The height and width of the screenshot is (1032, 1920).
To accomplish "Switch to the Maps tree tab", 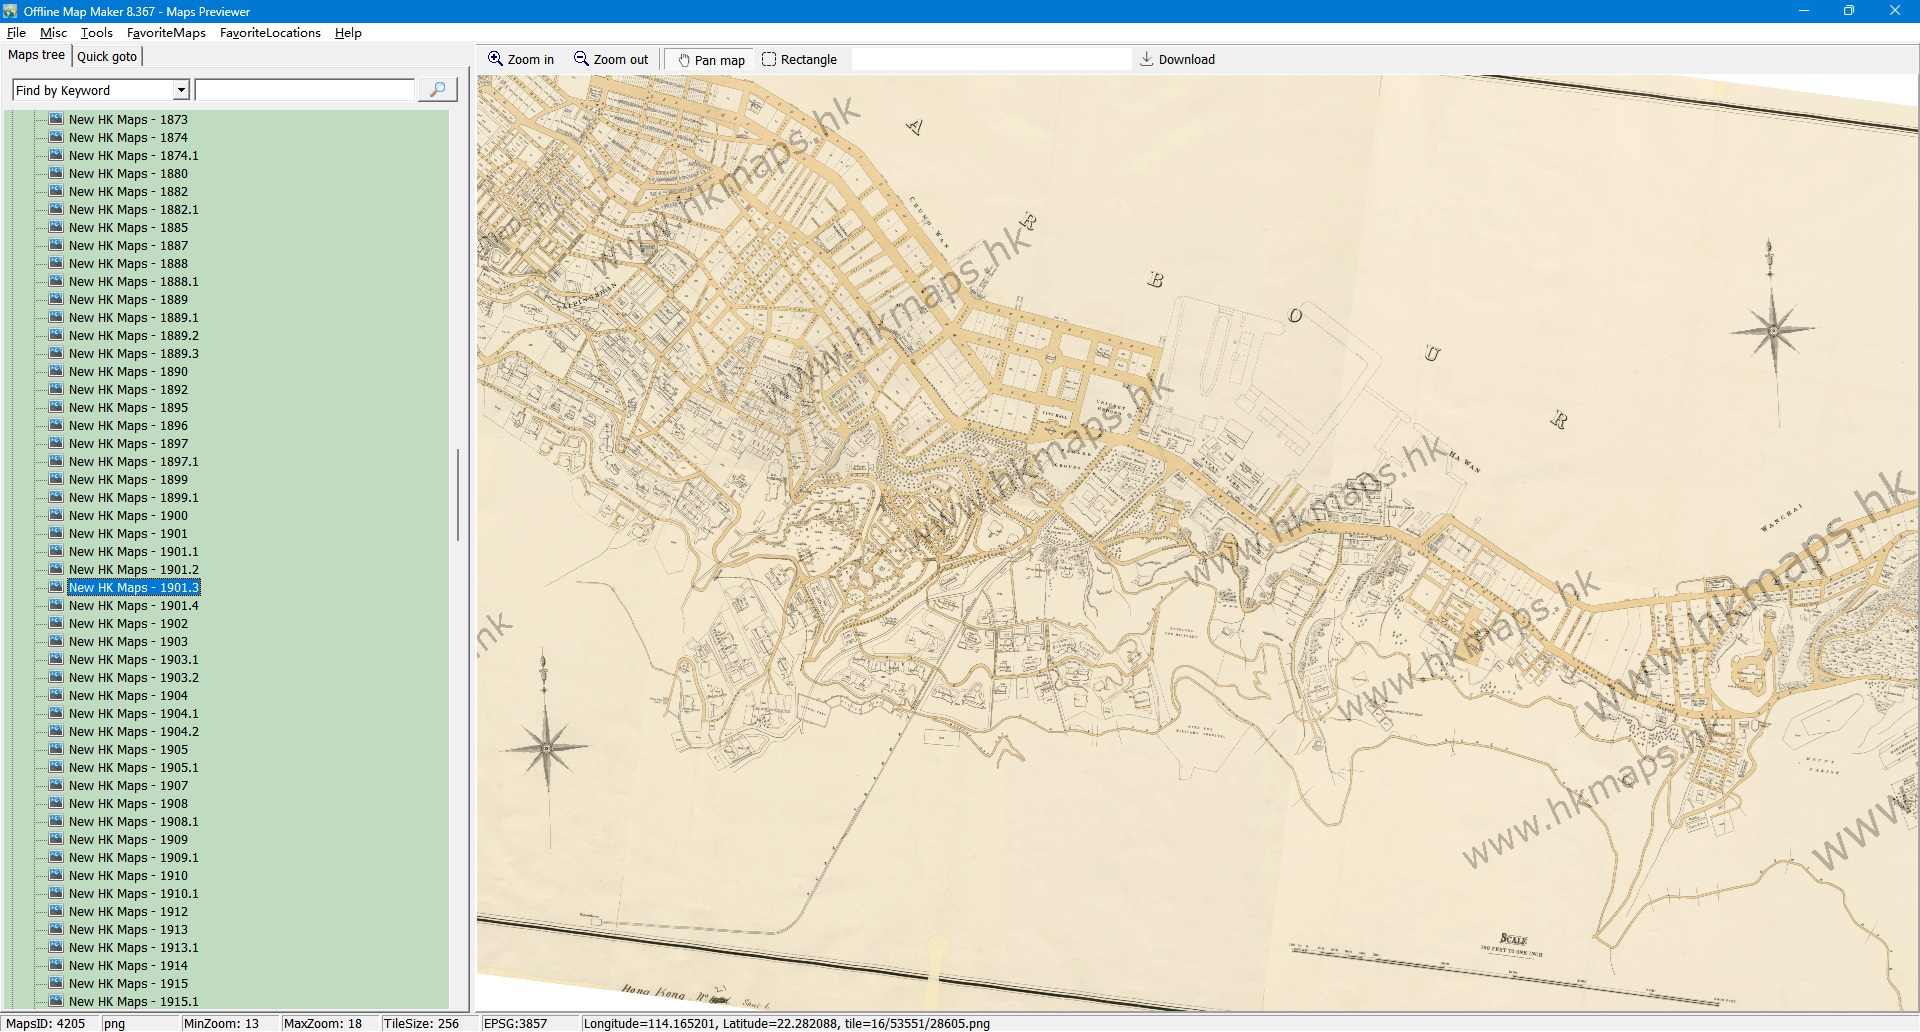I will [x=36, y=55].
